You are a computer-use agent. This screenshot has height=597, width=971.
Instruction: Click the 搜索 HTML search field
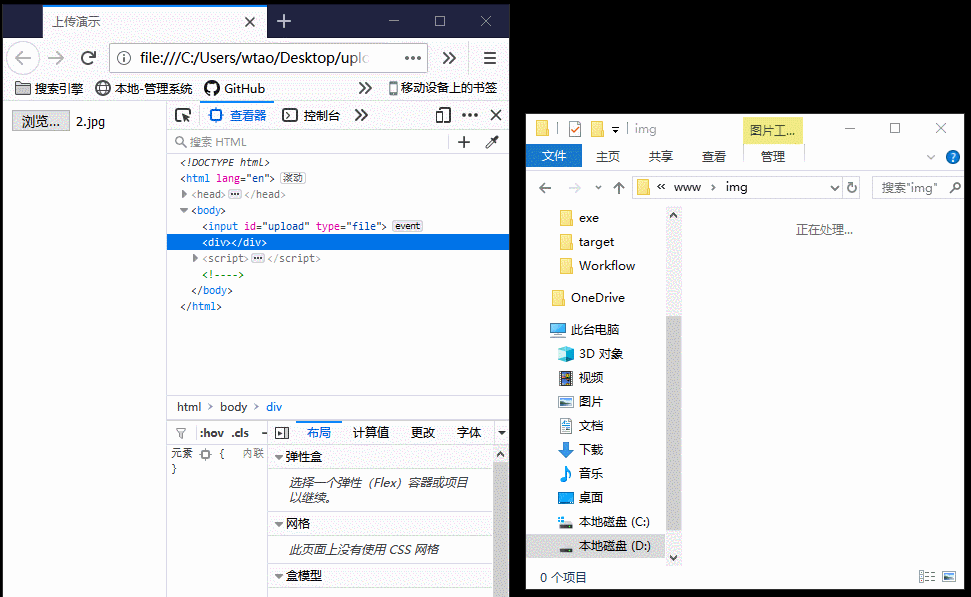click(x=310, y=142)
